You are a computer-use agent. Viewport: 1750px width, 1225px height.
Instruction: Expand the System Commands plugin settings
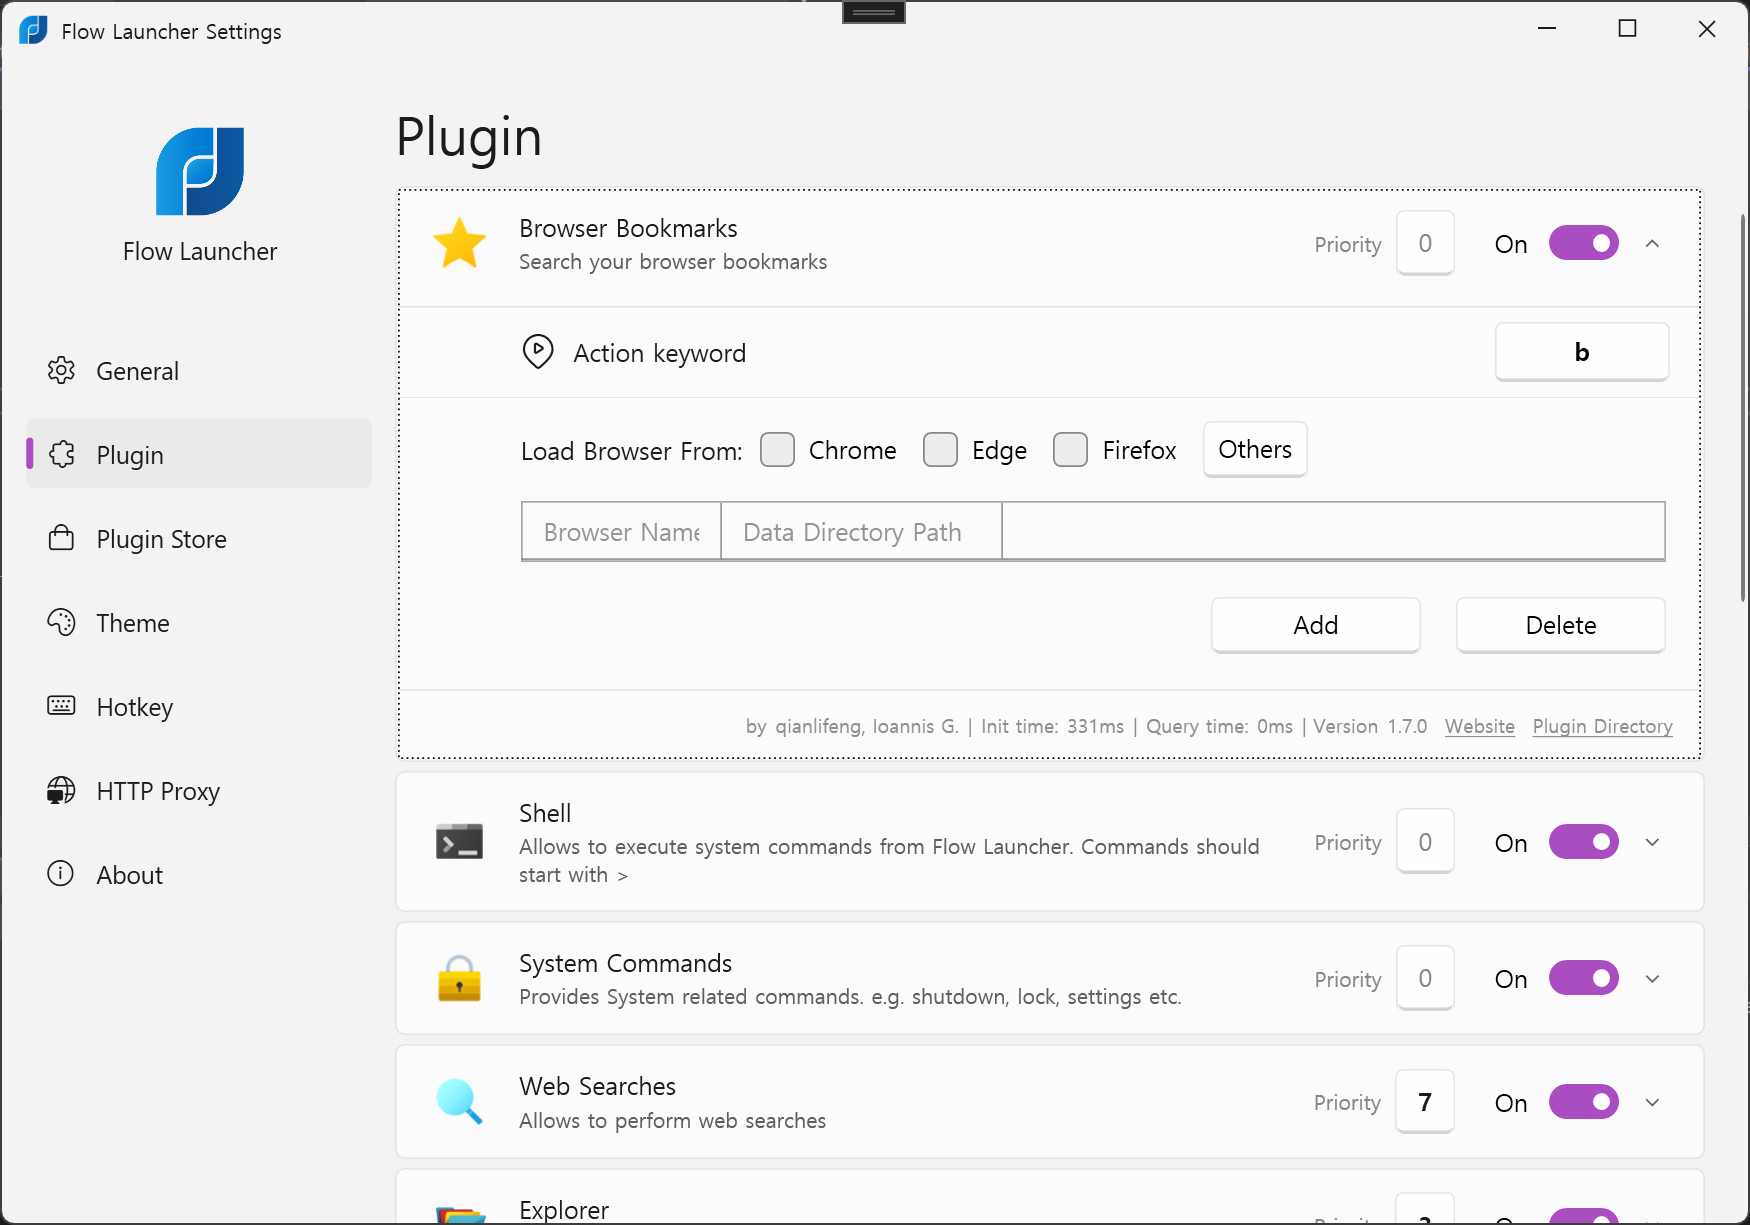(1652, 978)
